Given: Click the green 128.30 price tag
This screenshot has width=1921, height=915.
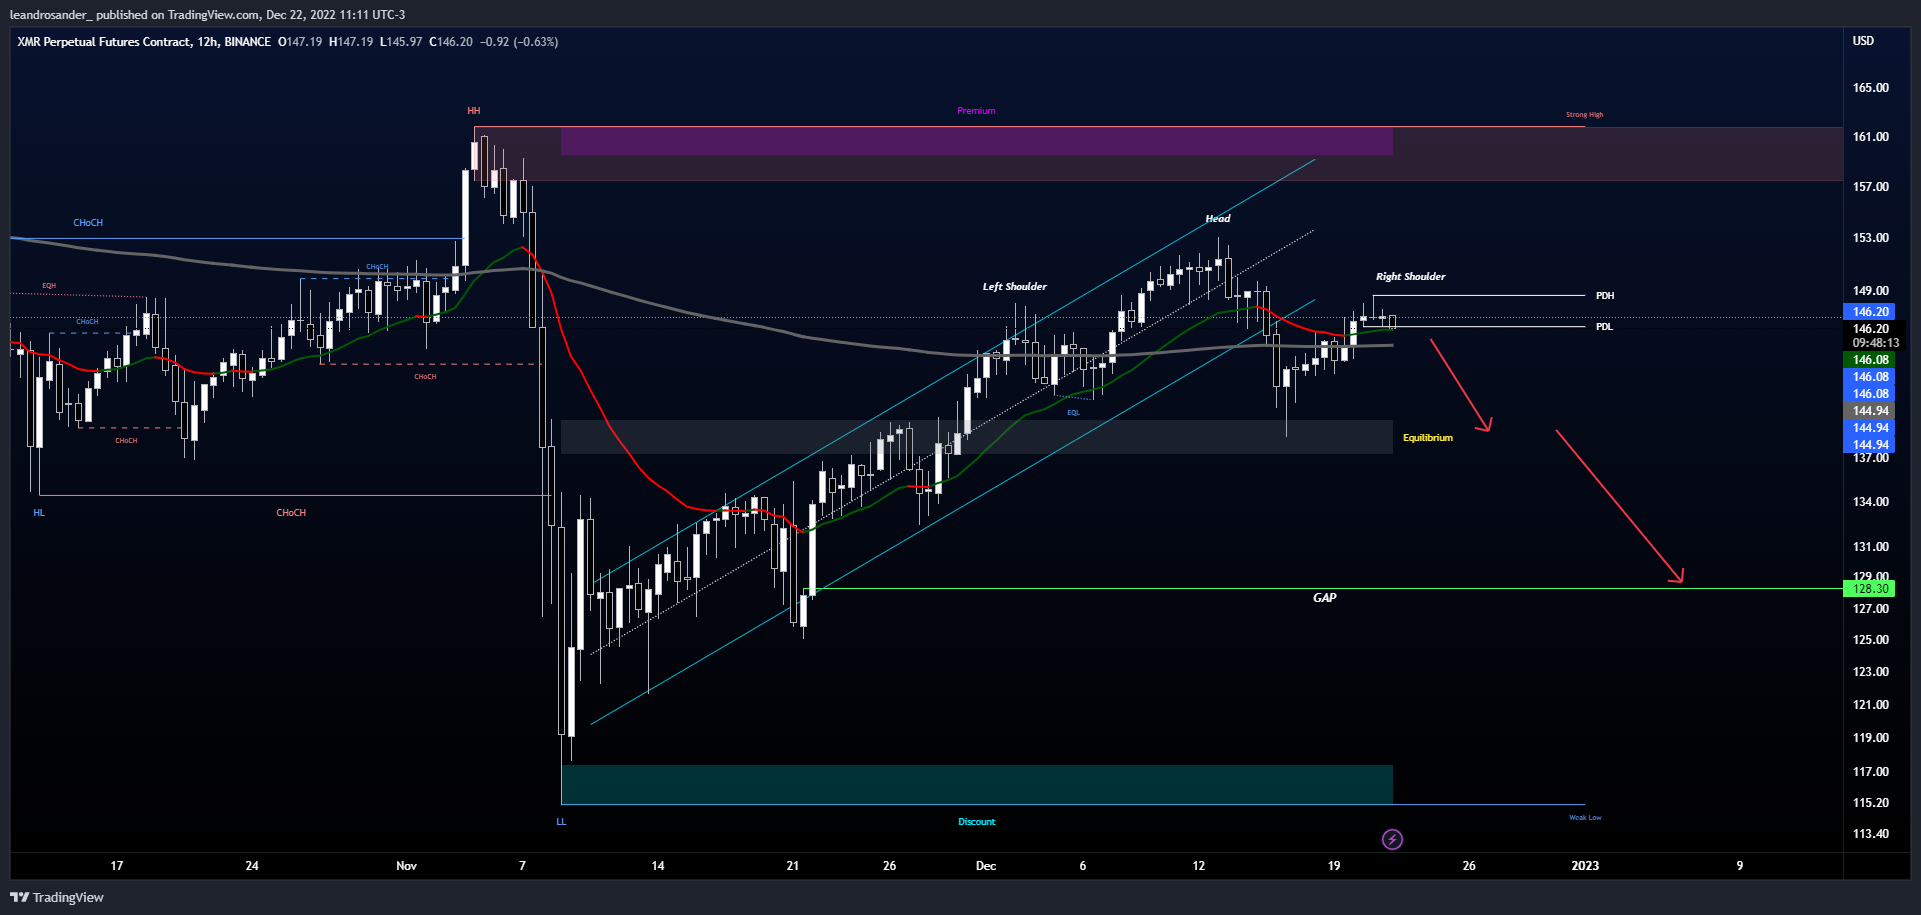Looking at the screenshot, I should pyautogui.click(x=1870, y=589).
